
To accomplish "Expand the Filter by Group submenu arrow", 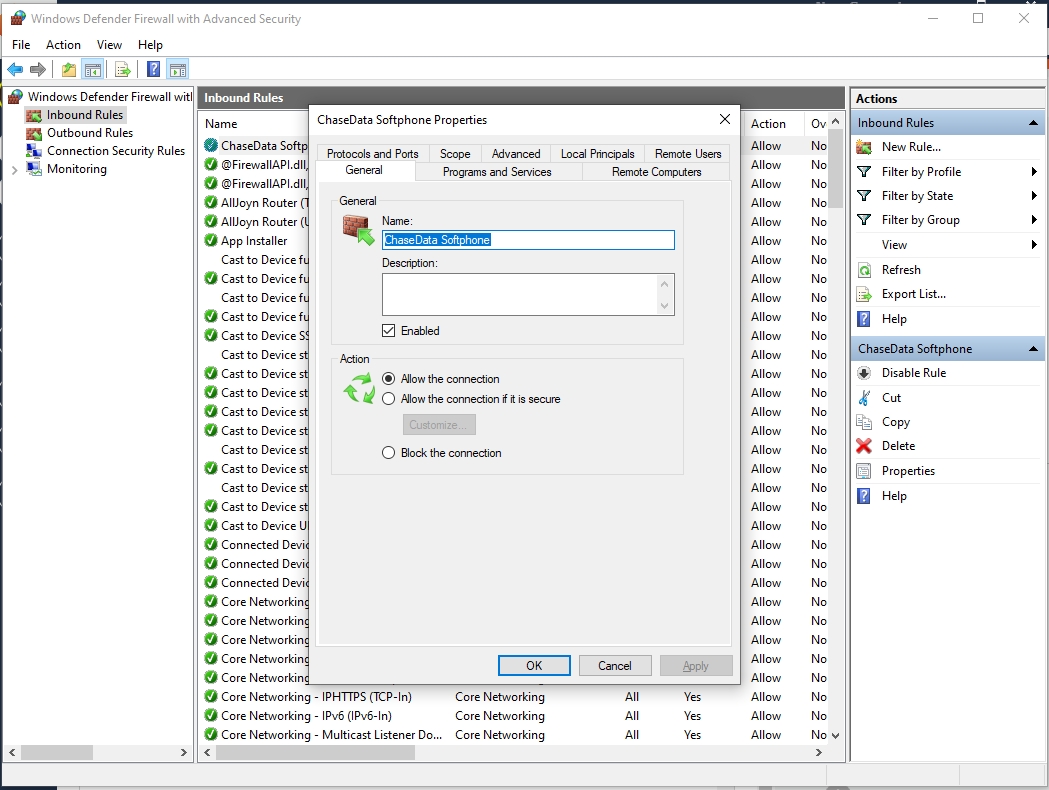I will 1034,220.
